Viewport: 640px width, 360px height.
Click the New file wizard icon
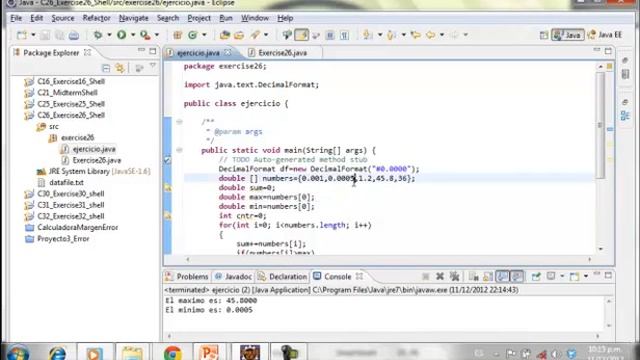(x=22, y=35)
